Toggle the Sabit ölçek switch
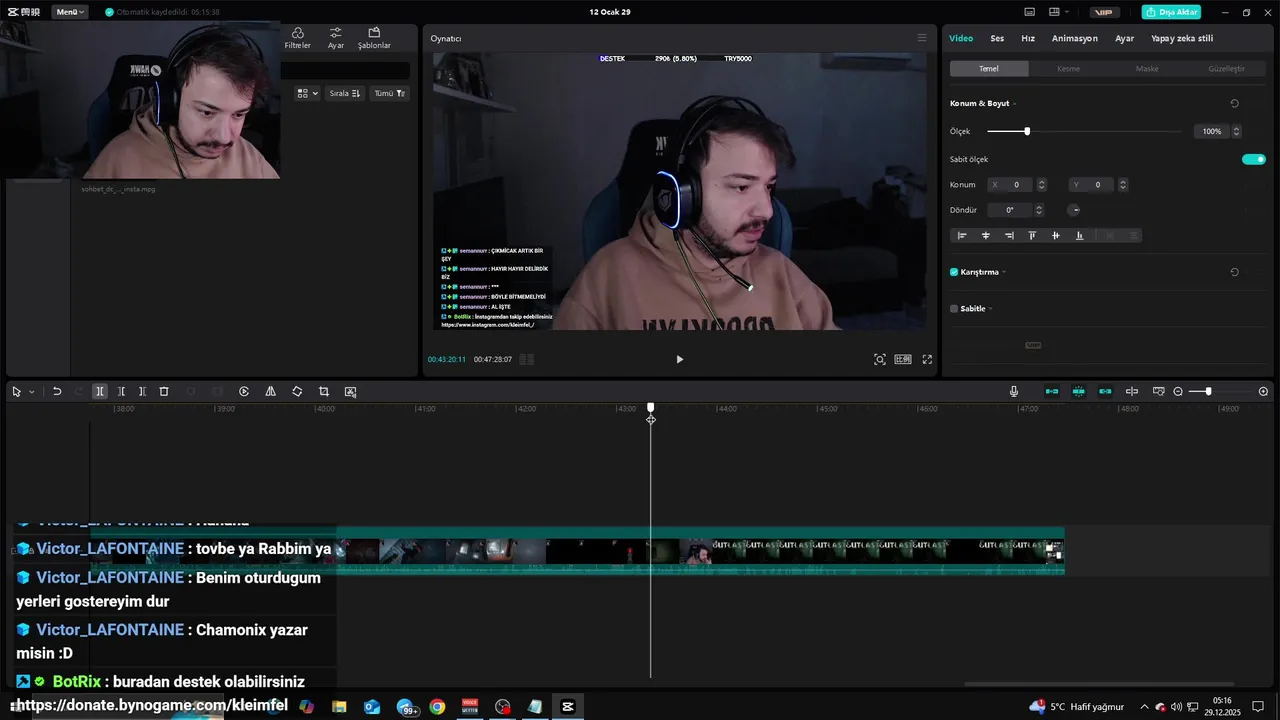Screen dimensions: 1280x720 pos(1254,159)
